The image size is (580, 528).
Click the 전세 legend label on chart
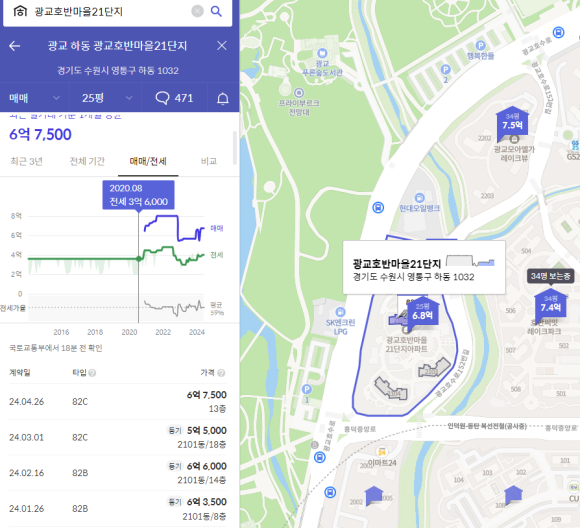pyautogui.click(x=217, y=255)
